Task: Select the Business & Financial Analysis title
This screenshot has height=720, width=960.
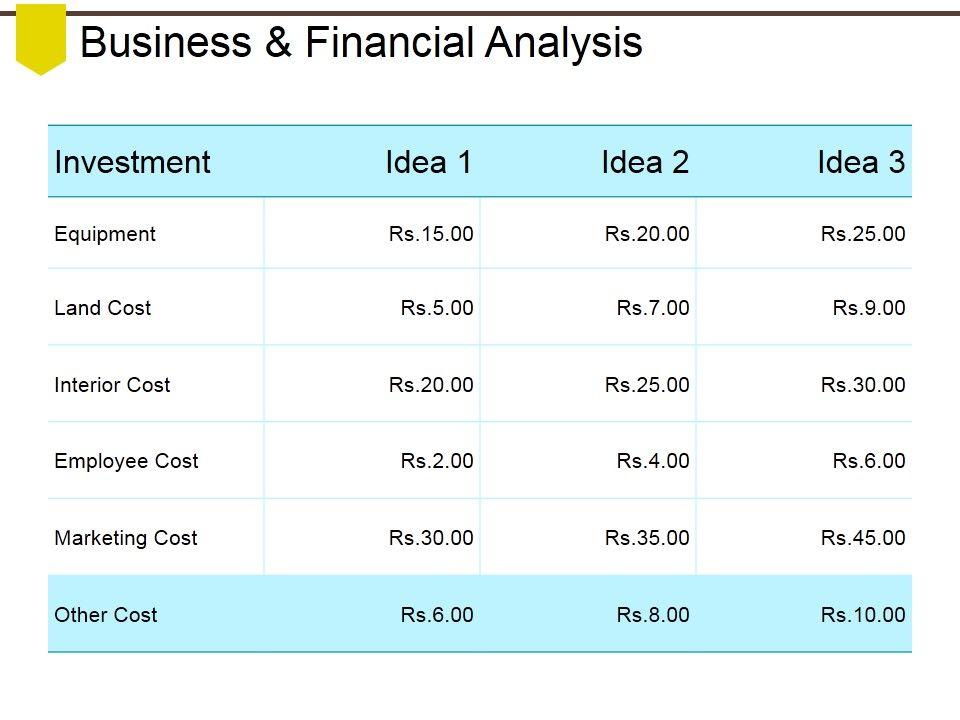Action: (361, 43)
